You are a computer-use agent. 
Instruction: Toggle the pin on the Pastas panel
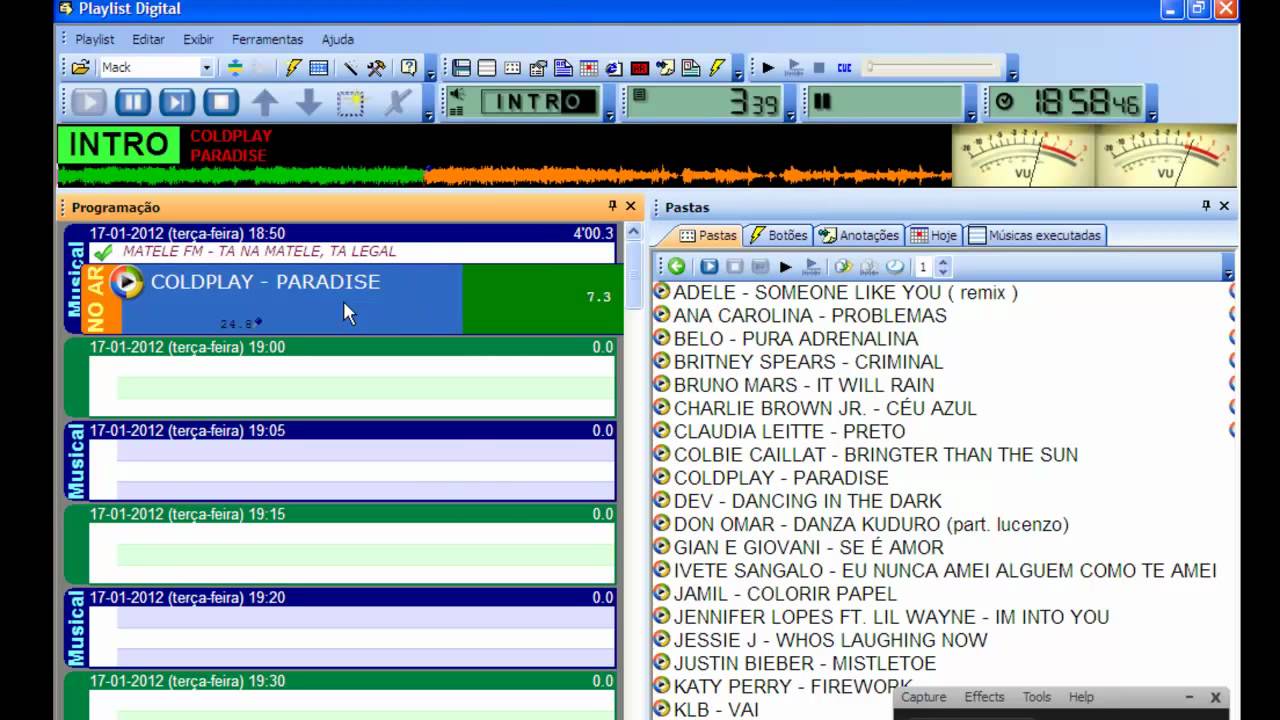click(1206, 206)
